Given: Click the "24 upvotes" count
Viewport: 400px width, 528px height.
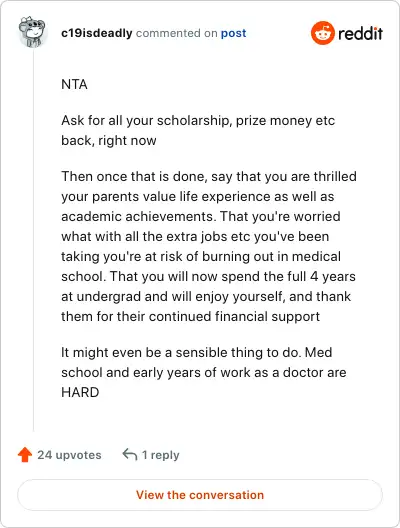Looking at the screenshot, I should click(x=69, y=455).
